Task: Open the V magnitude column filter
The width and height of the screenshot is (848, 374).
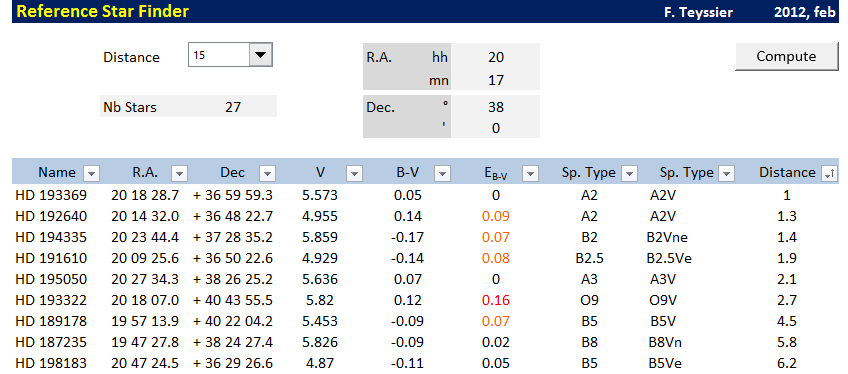Action: click(354, 173)
